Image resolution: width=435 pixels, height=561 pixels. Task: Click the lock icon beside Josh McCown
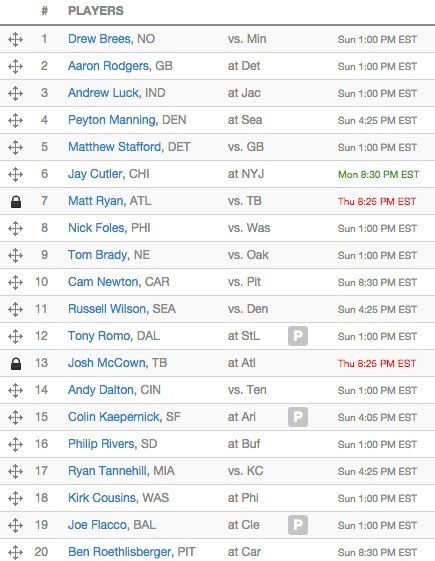[x=16, y=364]
